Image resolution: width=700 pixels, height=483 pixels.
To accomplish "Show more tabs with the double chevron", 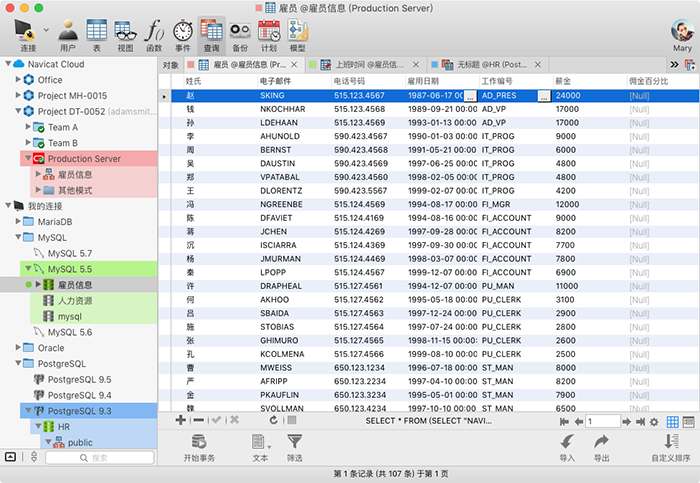I will coord(674,65).
